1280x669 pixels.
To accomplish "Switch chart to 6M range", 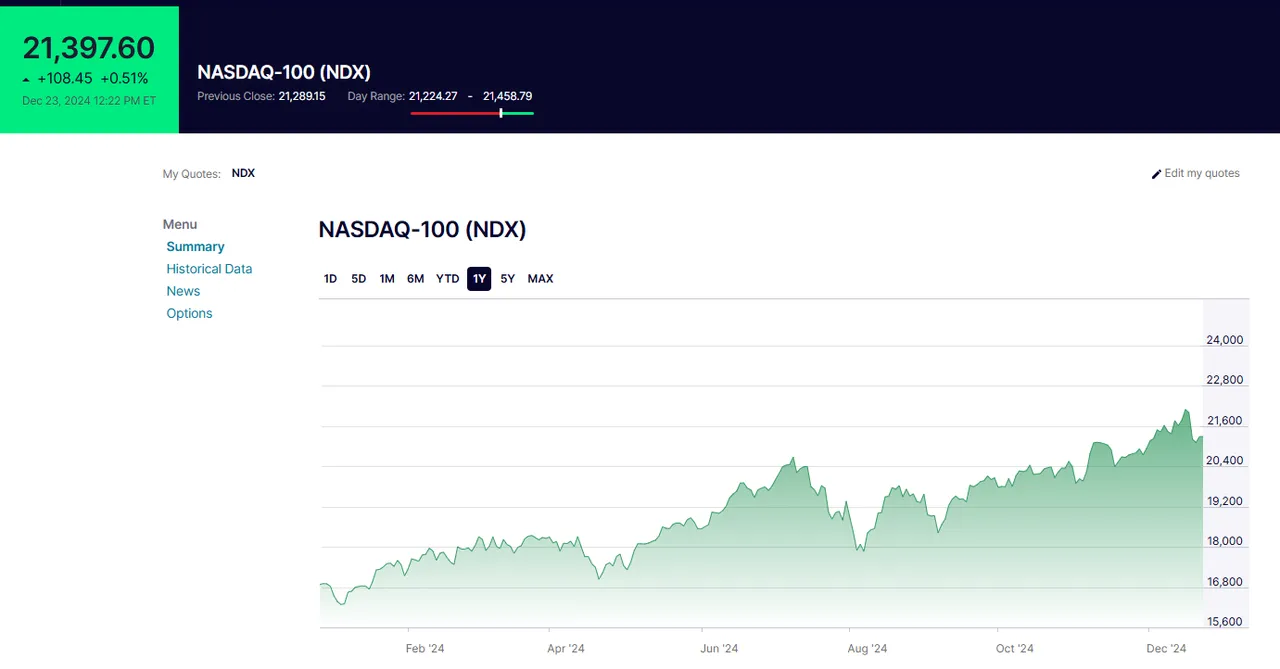I will click(x=415, y=279).
